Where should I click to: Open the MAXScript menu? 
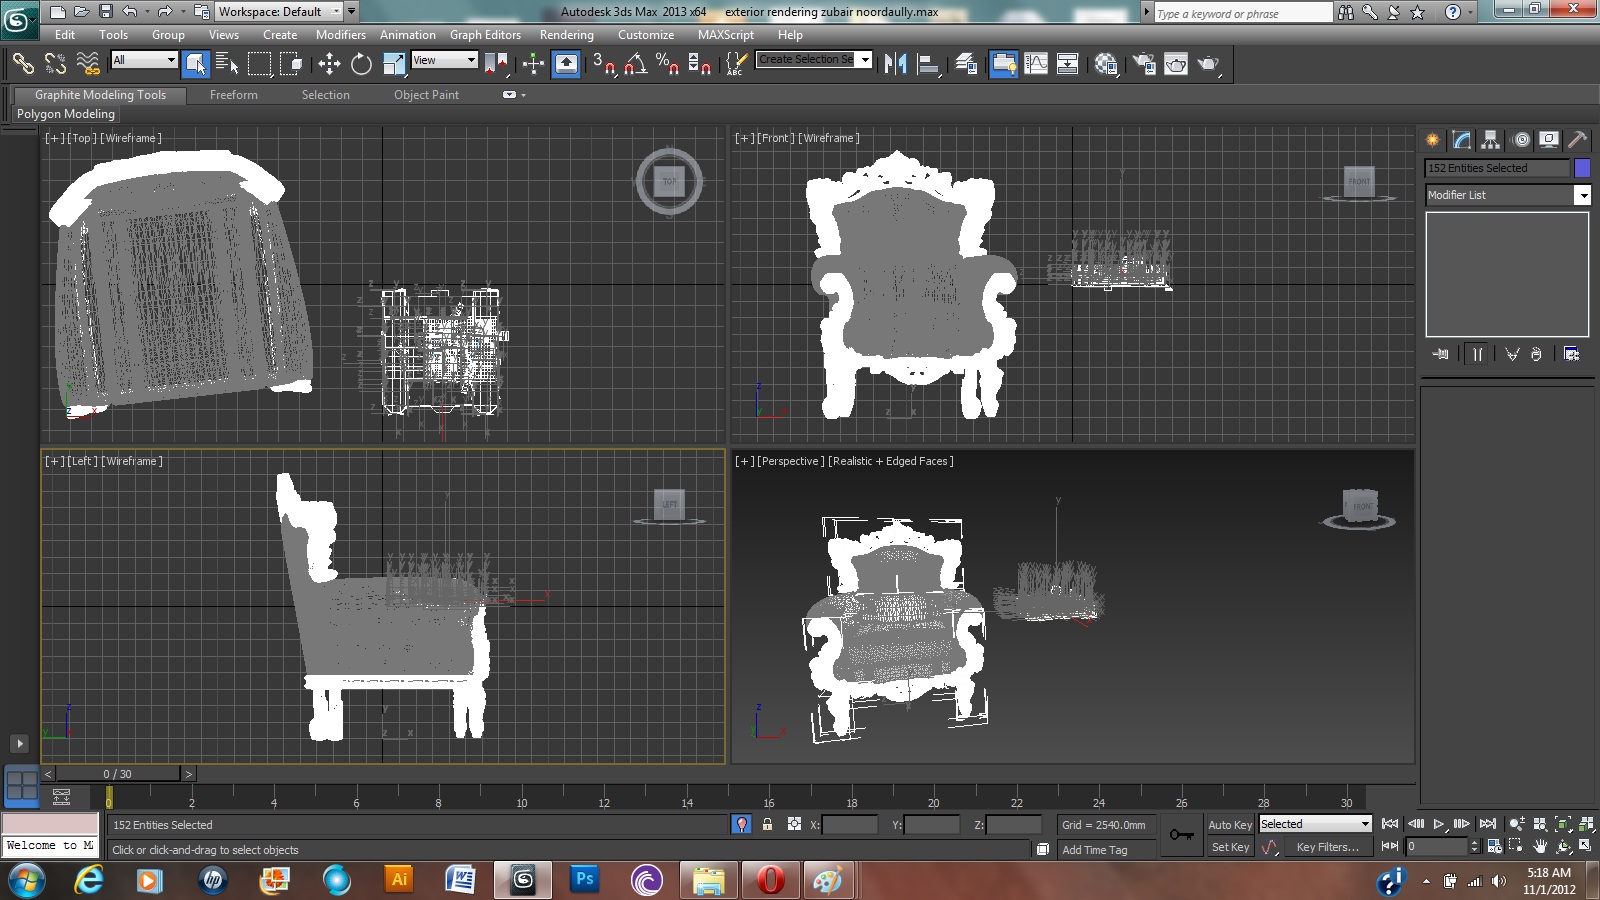pyautogui.click(x=726, y=35)
